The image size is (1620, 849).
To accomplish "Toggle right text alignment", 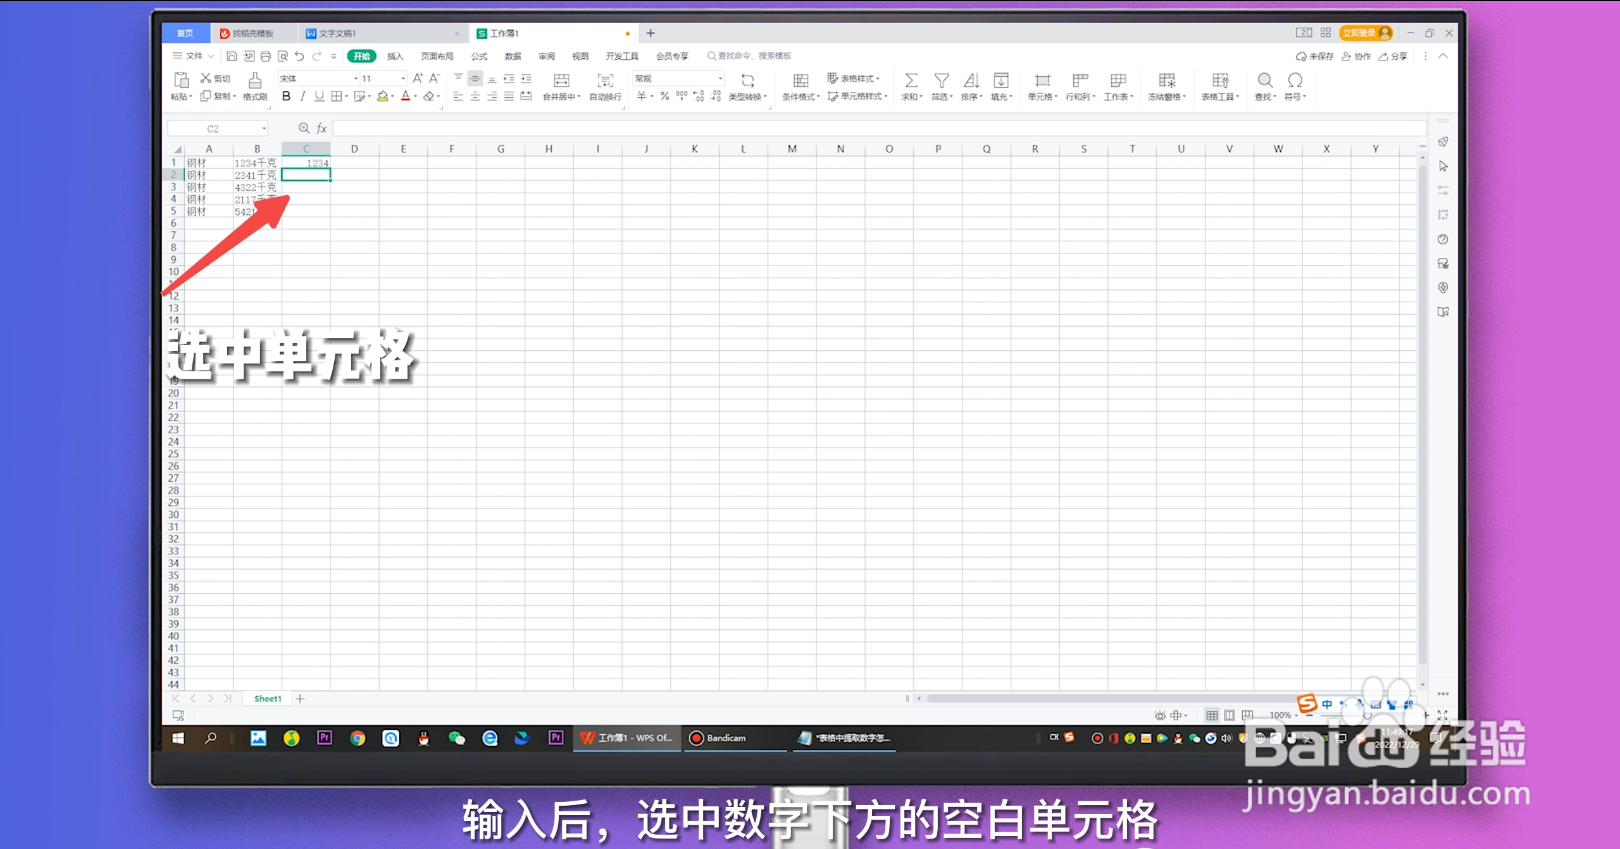I will [492, 97].
